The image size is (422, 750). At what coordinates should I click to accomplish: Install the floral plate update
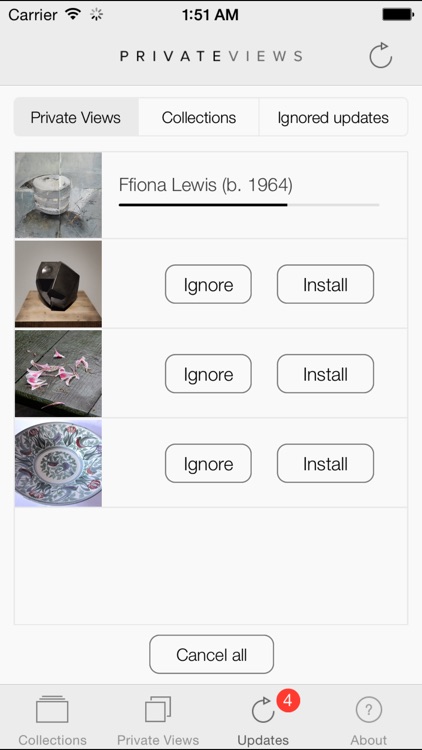(325, 463)
